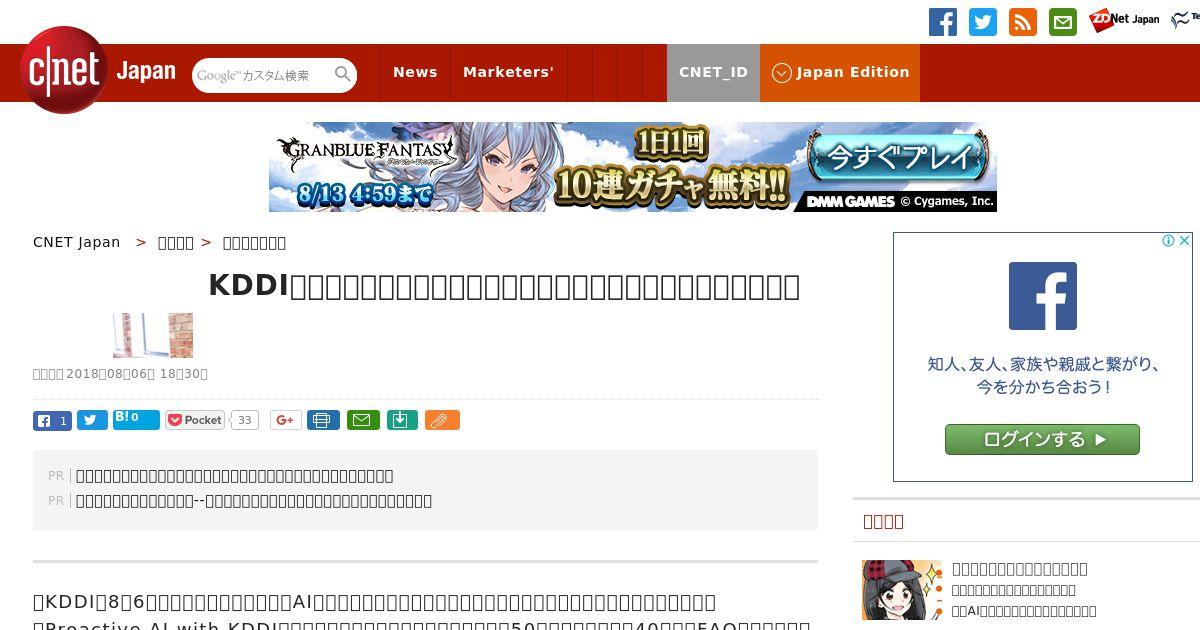Open the Facebook logo in the ad
Image resolution: width=1200 pixels, height=630 pixels.
tap(1043, 296)
